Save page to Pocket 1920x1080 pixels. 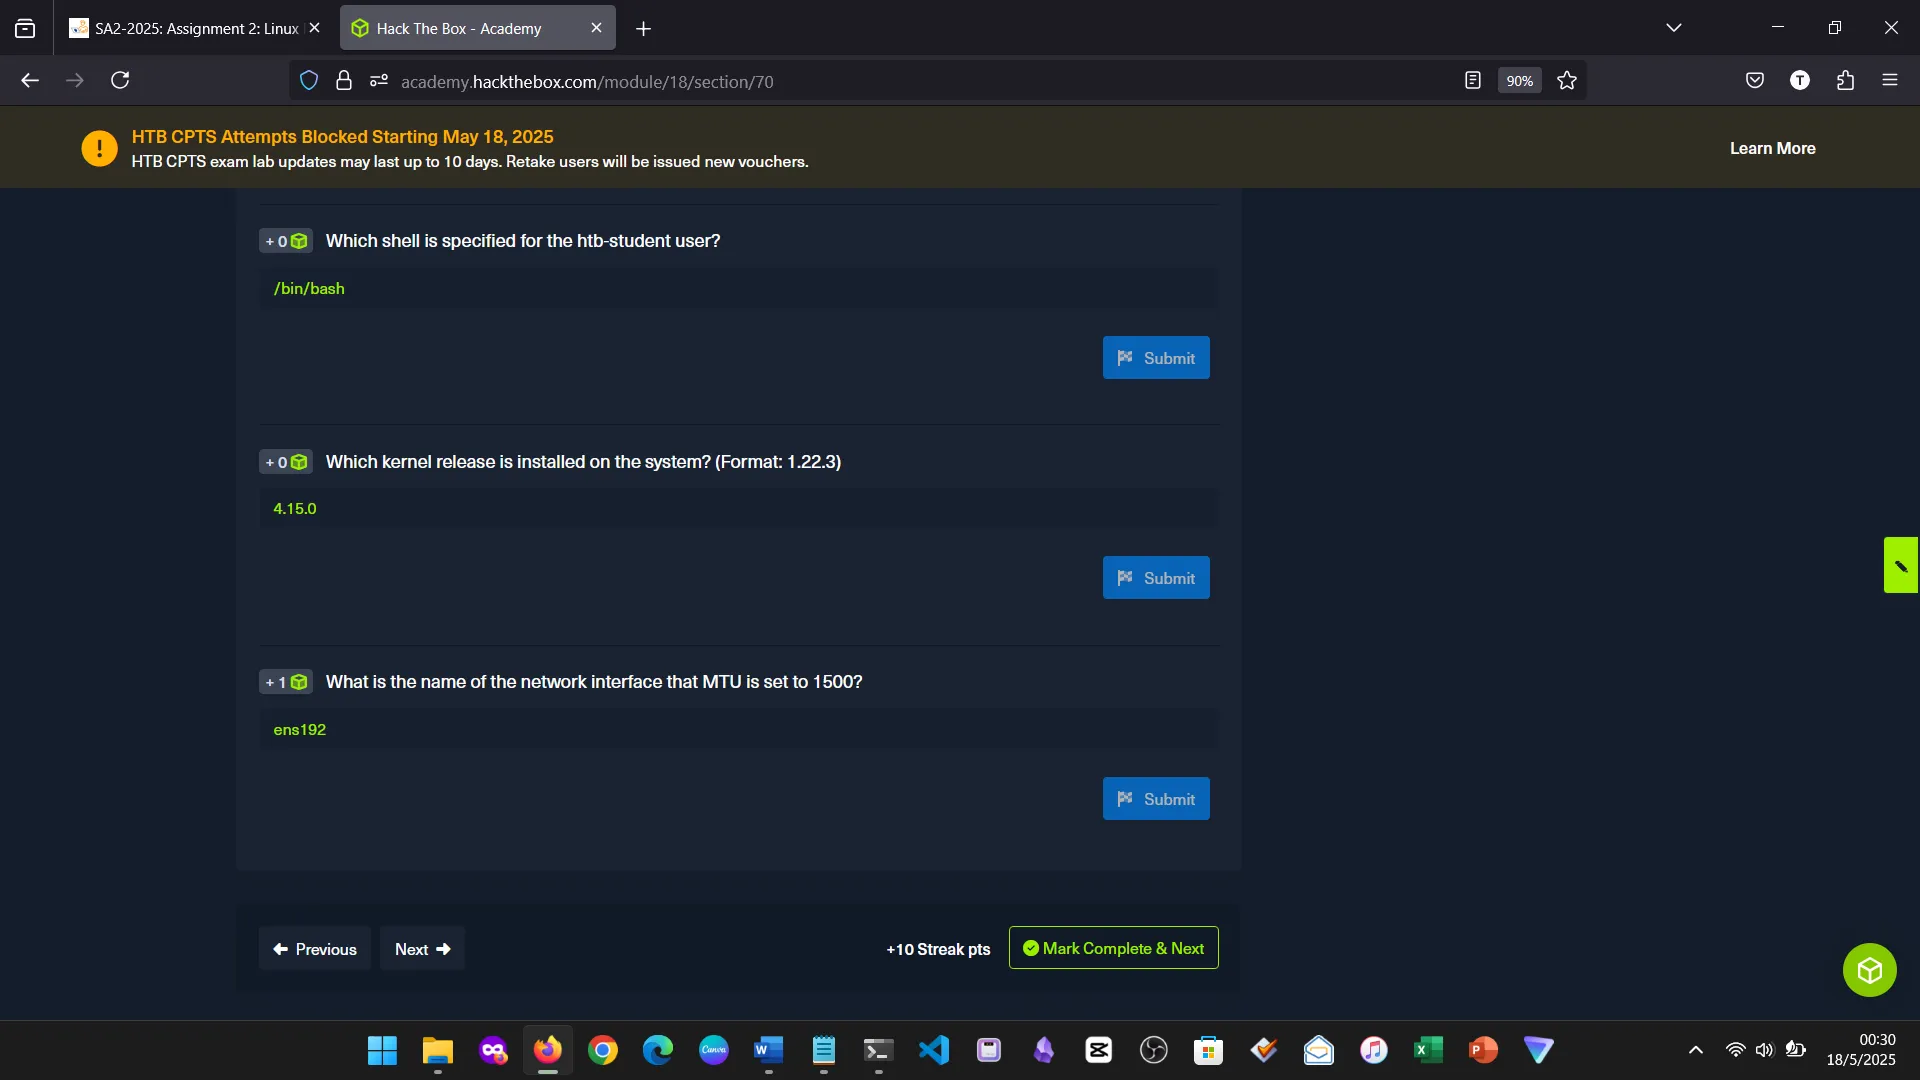click(1754, 80)
